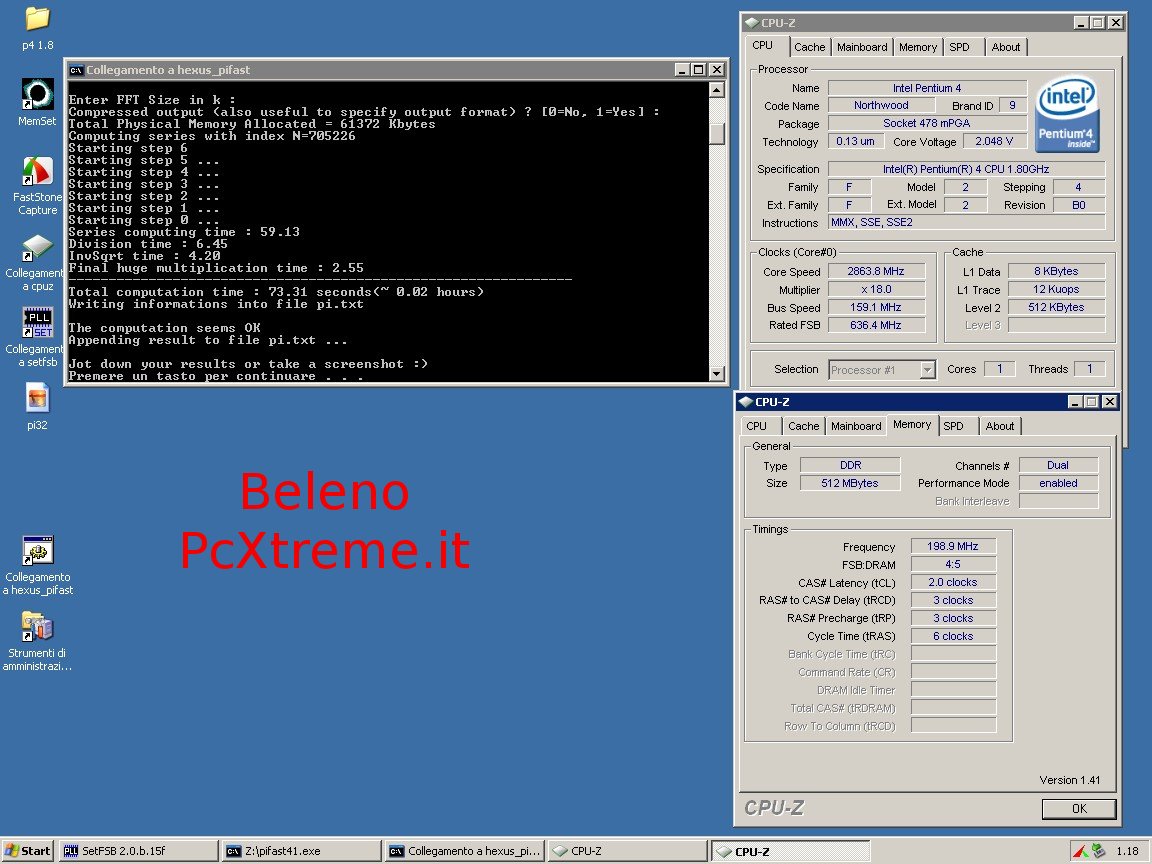Screen dimensions: 1152x864
Task: Open Processor #1 selection dropdown
Action: pos(928,370)
